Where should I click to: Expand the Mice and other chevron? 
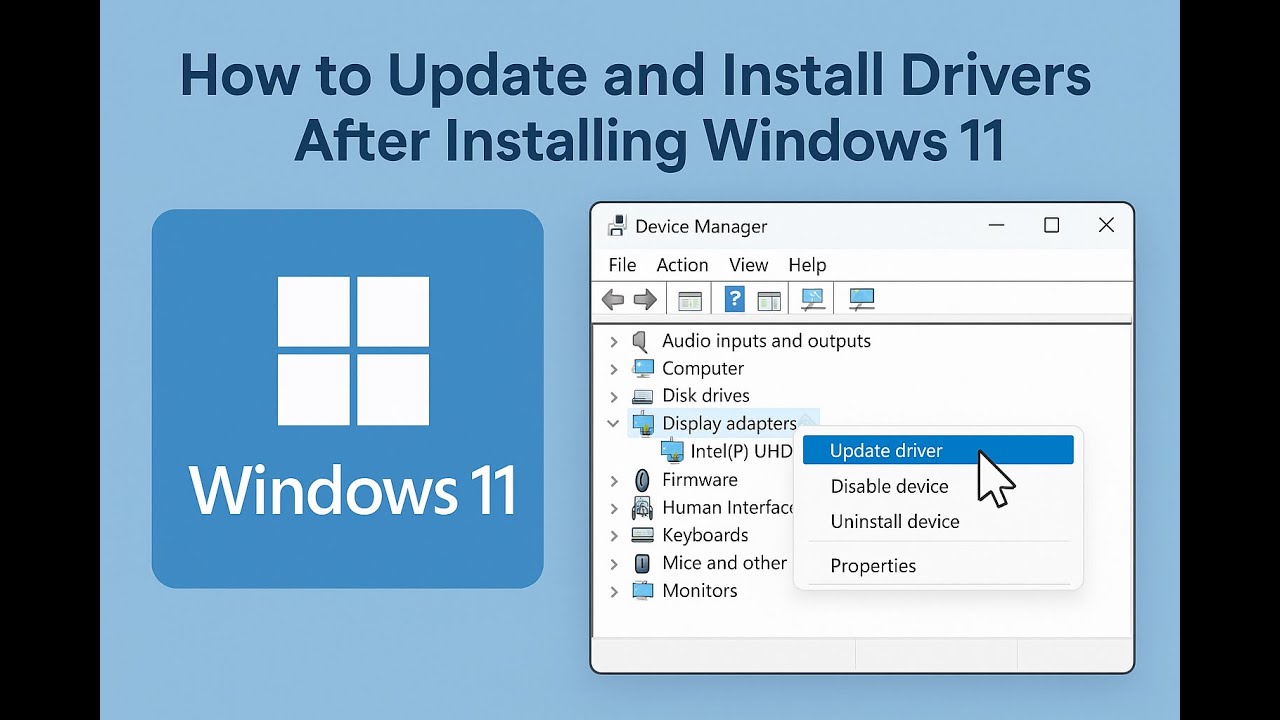point(614,564)
